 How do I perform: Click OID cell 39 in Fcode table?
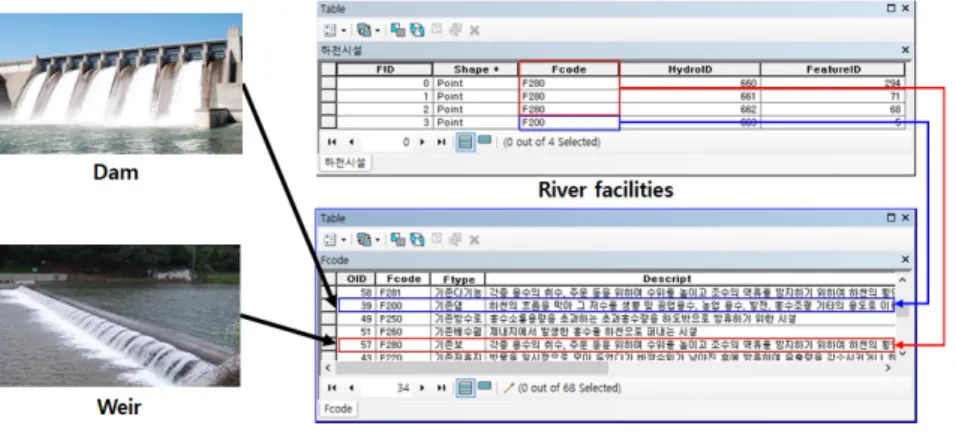356,305
